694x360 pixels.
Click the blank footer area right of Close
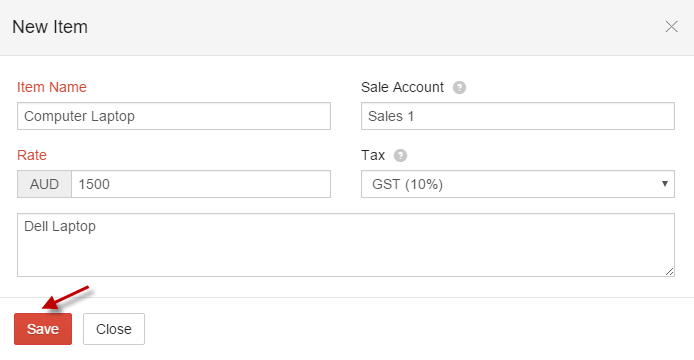click(416, 329)
